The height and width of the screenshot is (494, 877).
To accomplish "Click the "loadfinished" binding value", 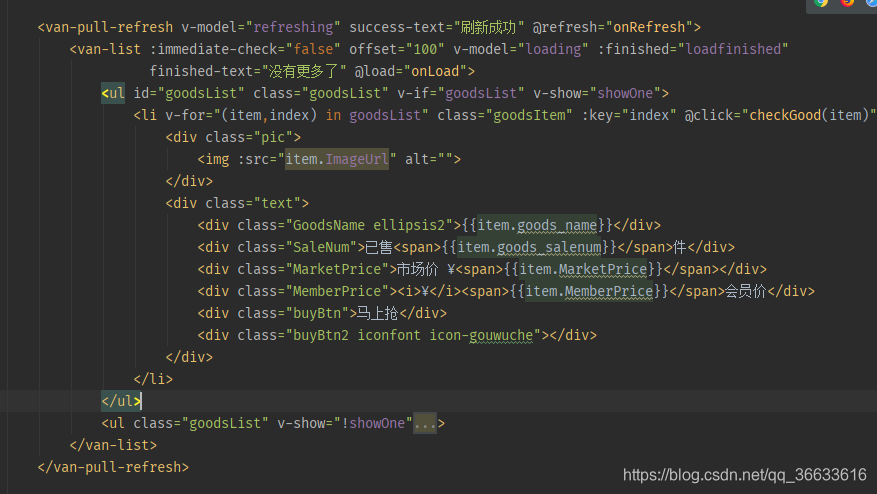I will click(x=733, y=49).
